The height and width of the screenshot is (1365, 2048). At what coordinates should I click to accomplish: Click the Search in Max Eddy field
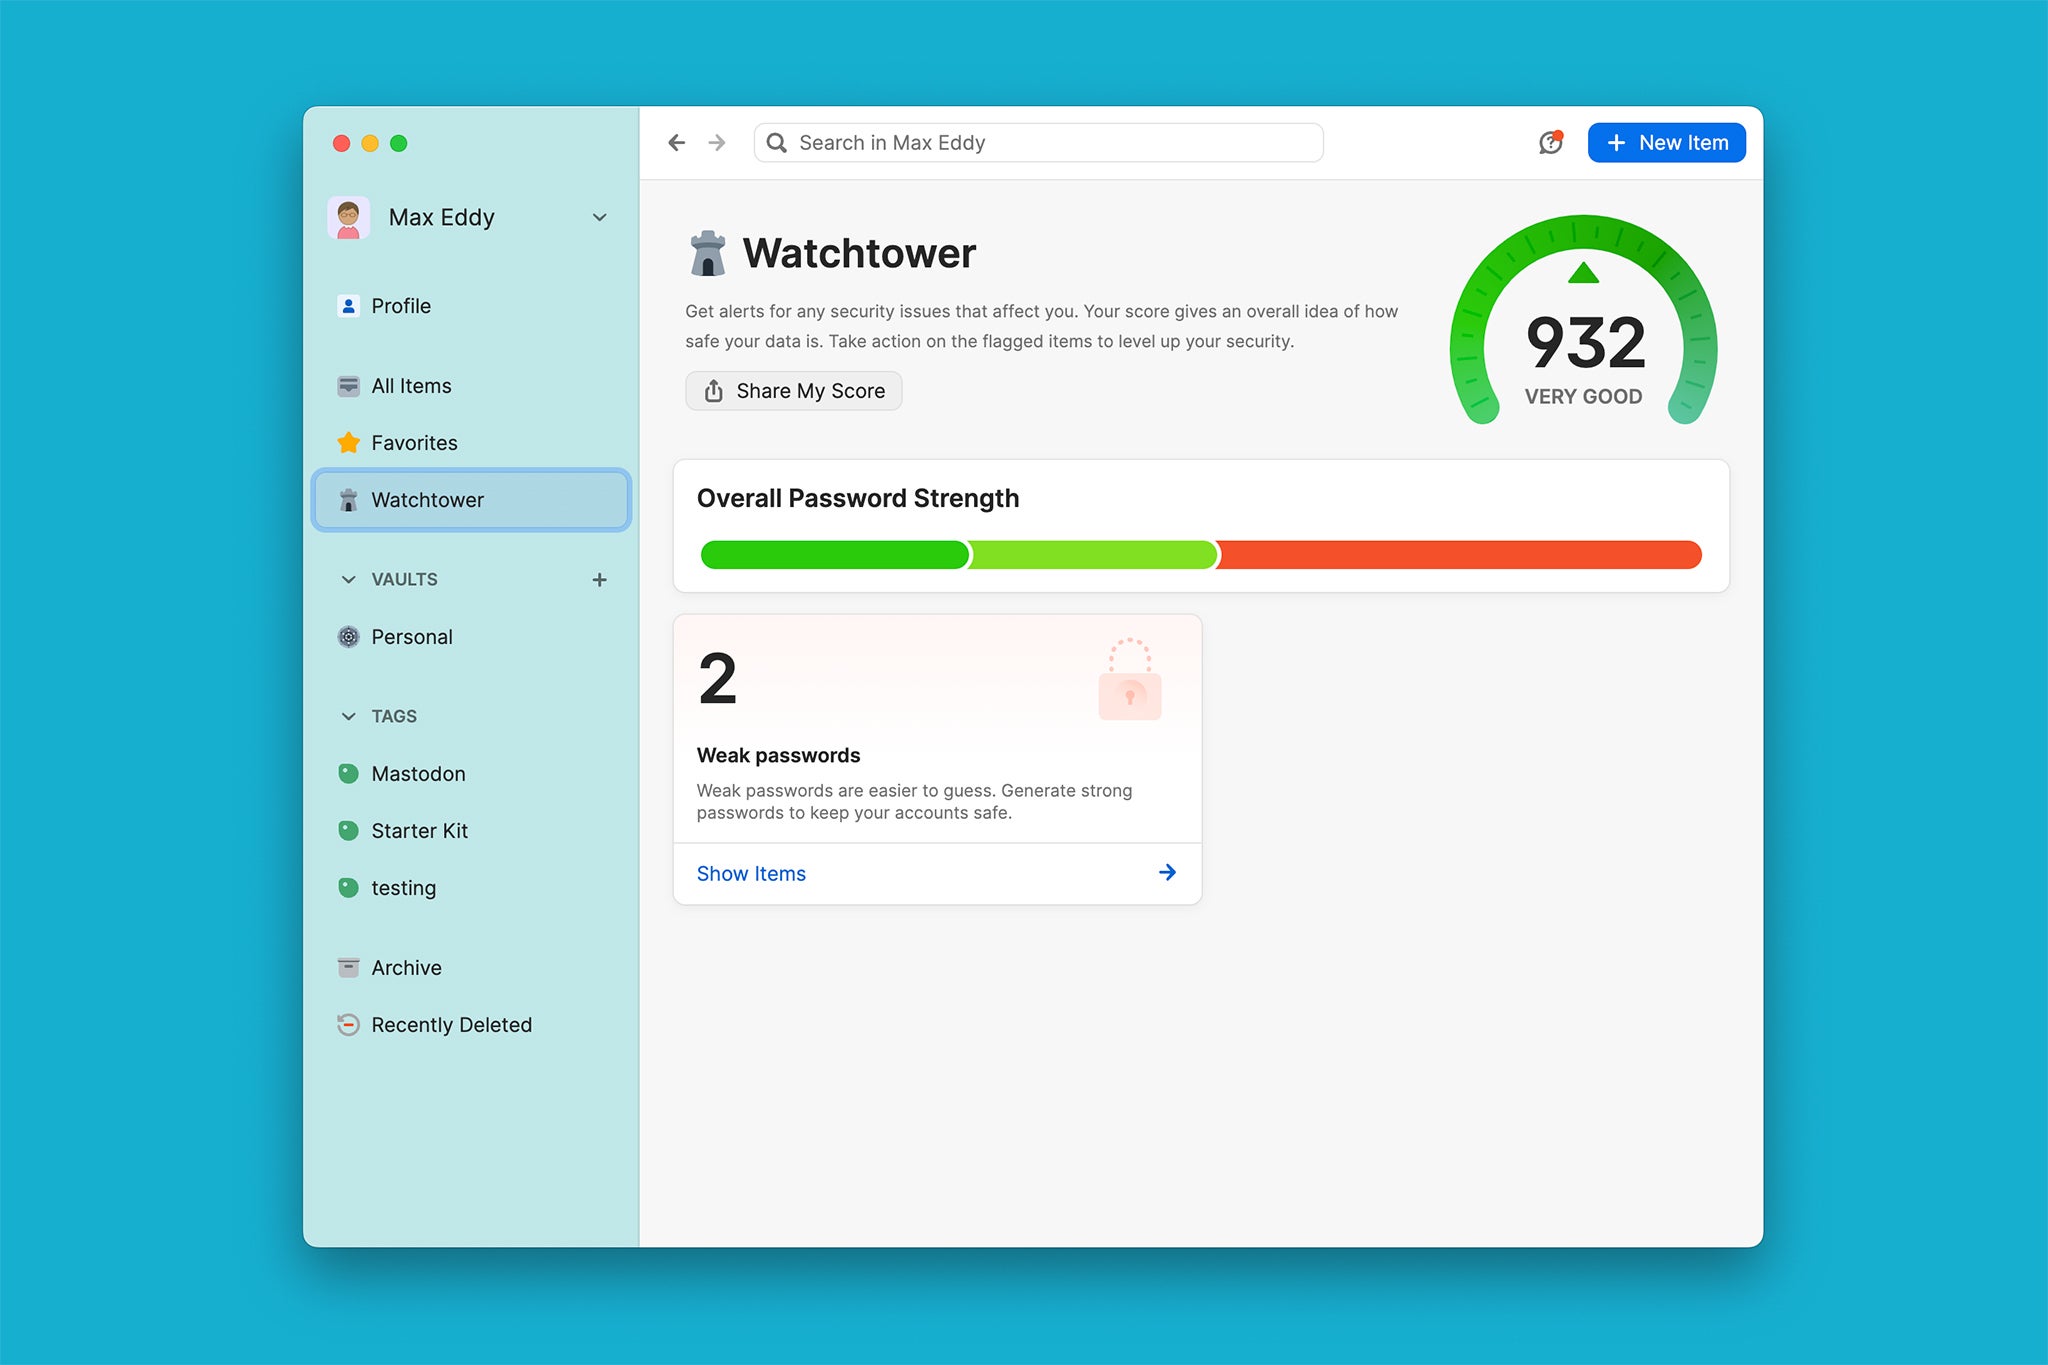click(x=1042, y=142)
